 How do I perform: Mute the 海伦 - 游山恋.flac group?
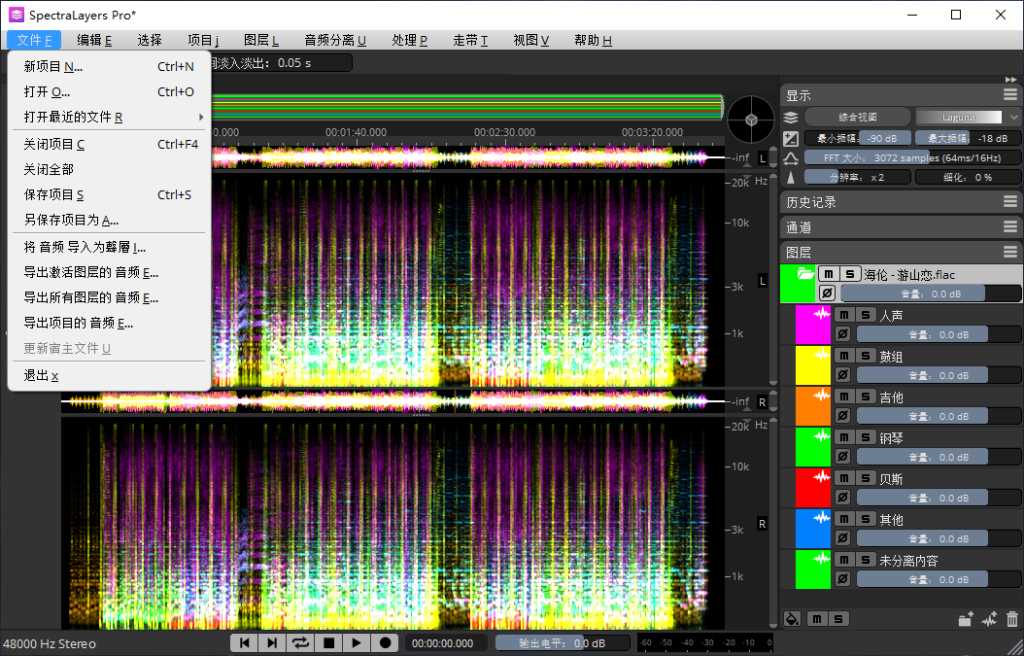[829, 274]
